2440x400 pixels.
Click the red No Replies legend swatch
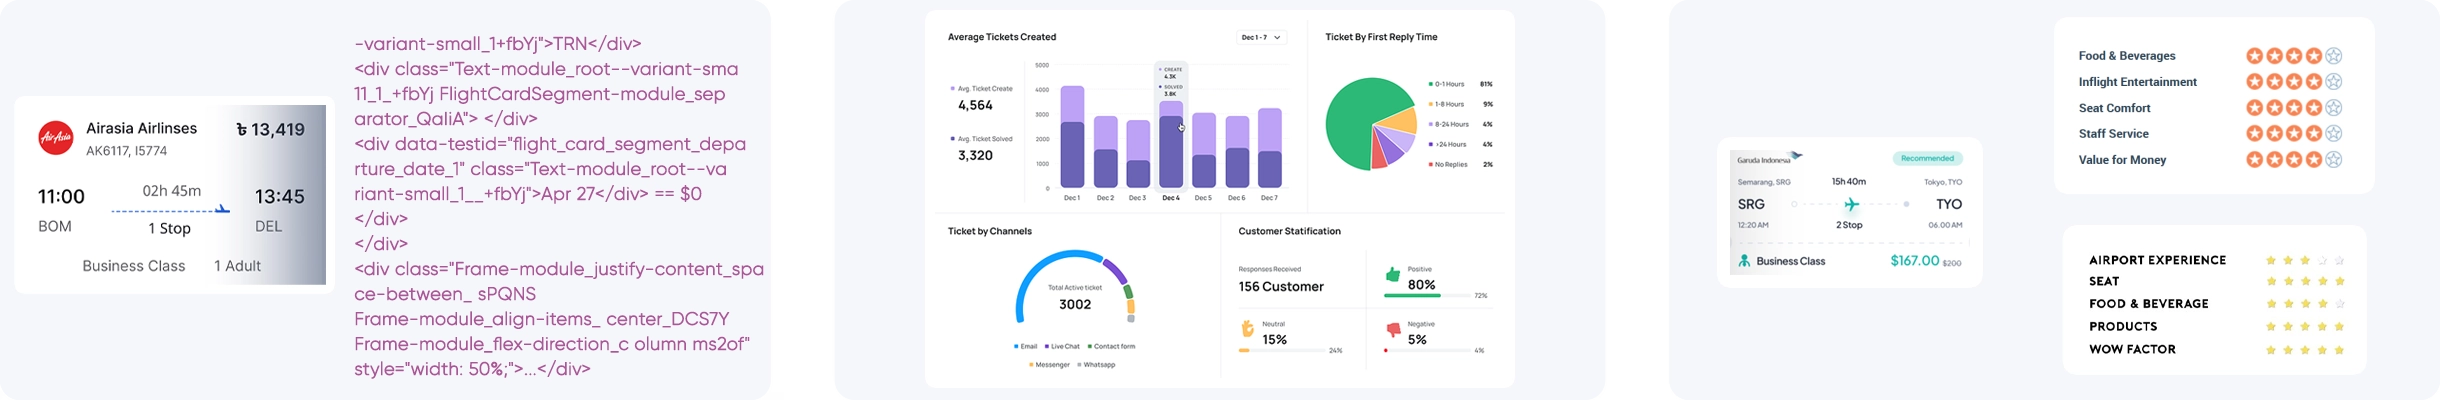coord(1431,164)
